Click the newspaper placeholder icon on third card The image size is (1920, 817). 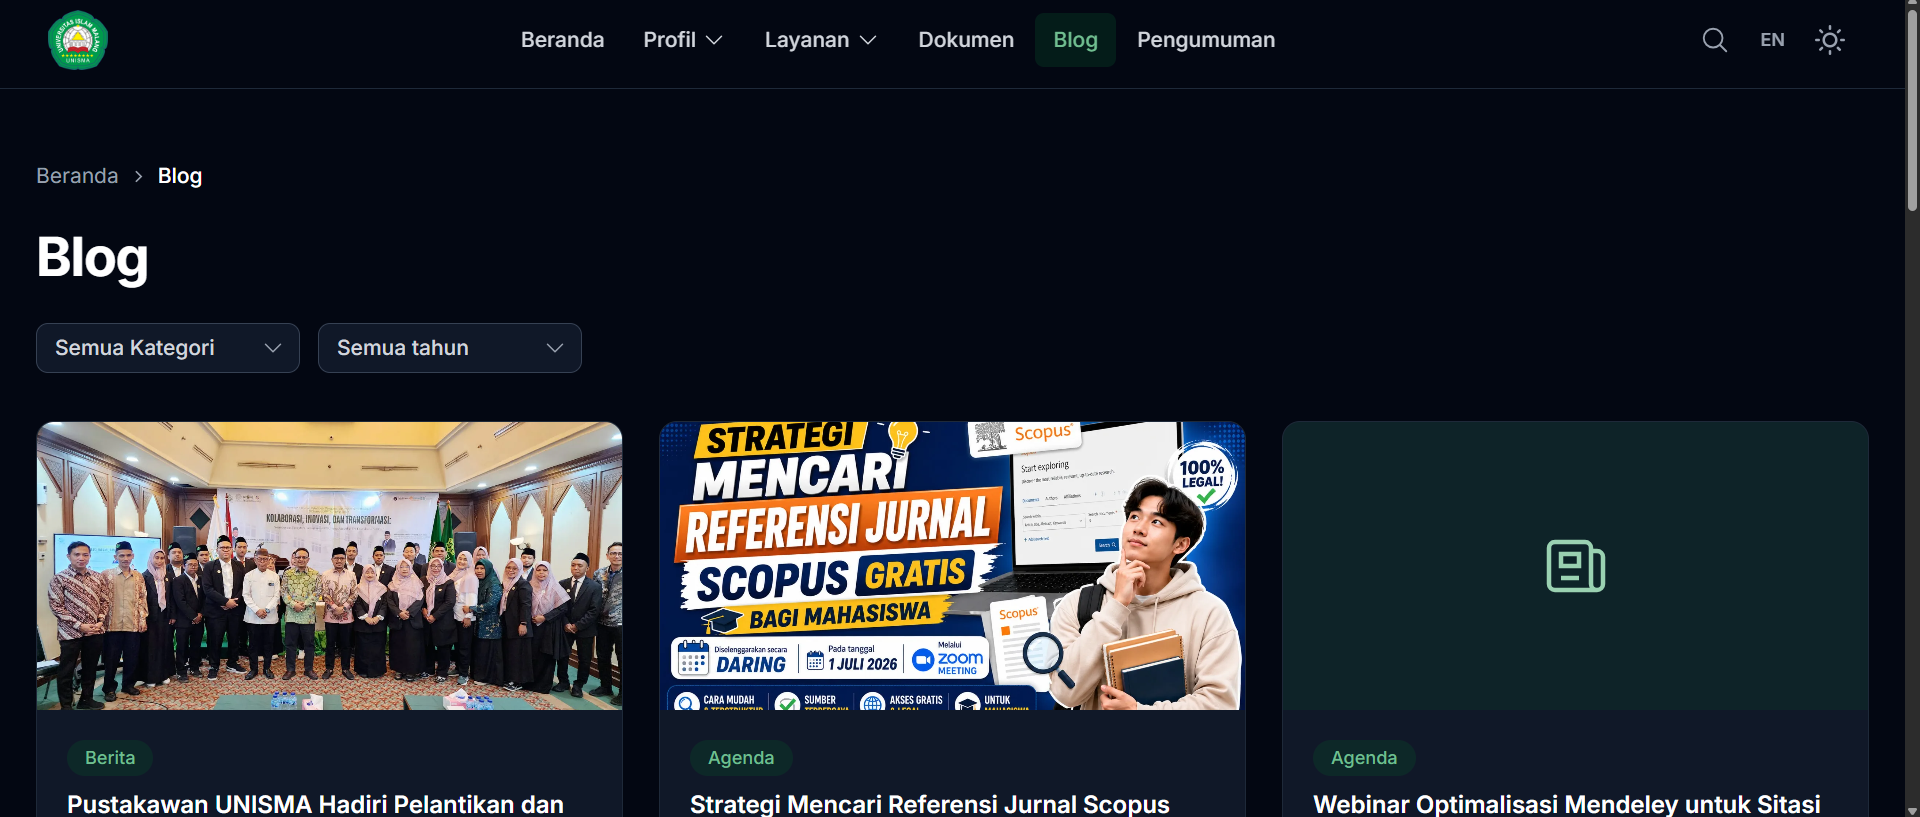(1575, 566)
